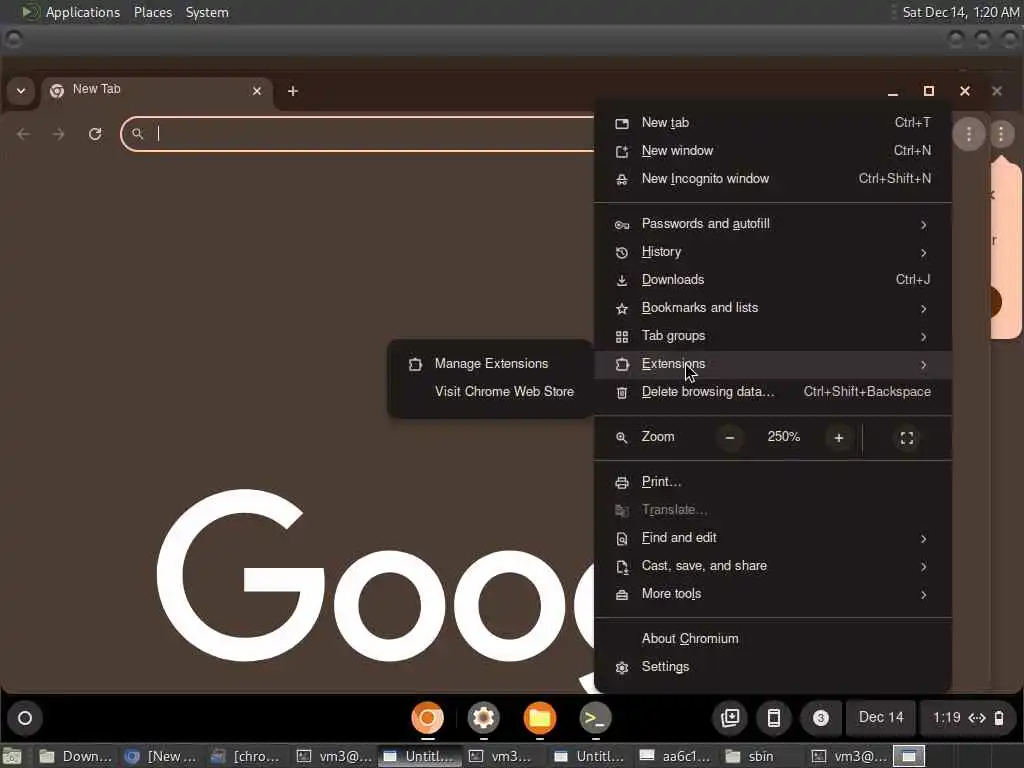Click the grid icon beside Tab groups
This screenshot has height=768, width=1024.
[x=622, y=337]
